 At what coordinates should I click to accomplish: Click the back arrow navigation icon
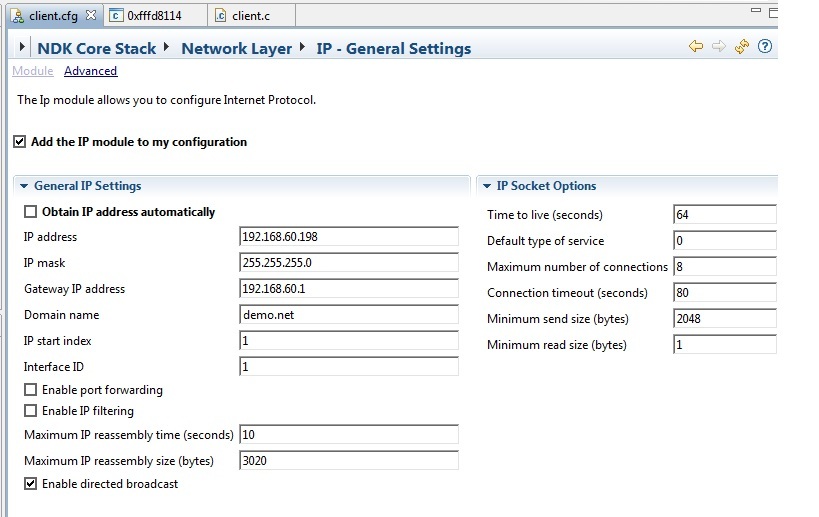pyautogui.click(x=696, y=46)
